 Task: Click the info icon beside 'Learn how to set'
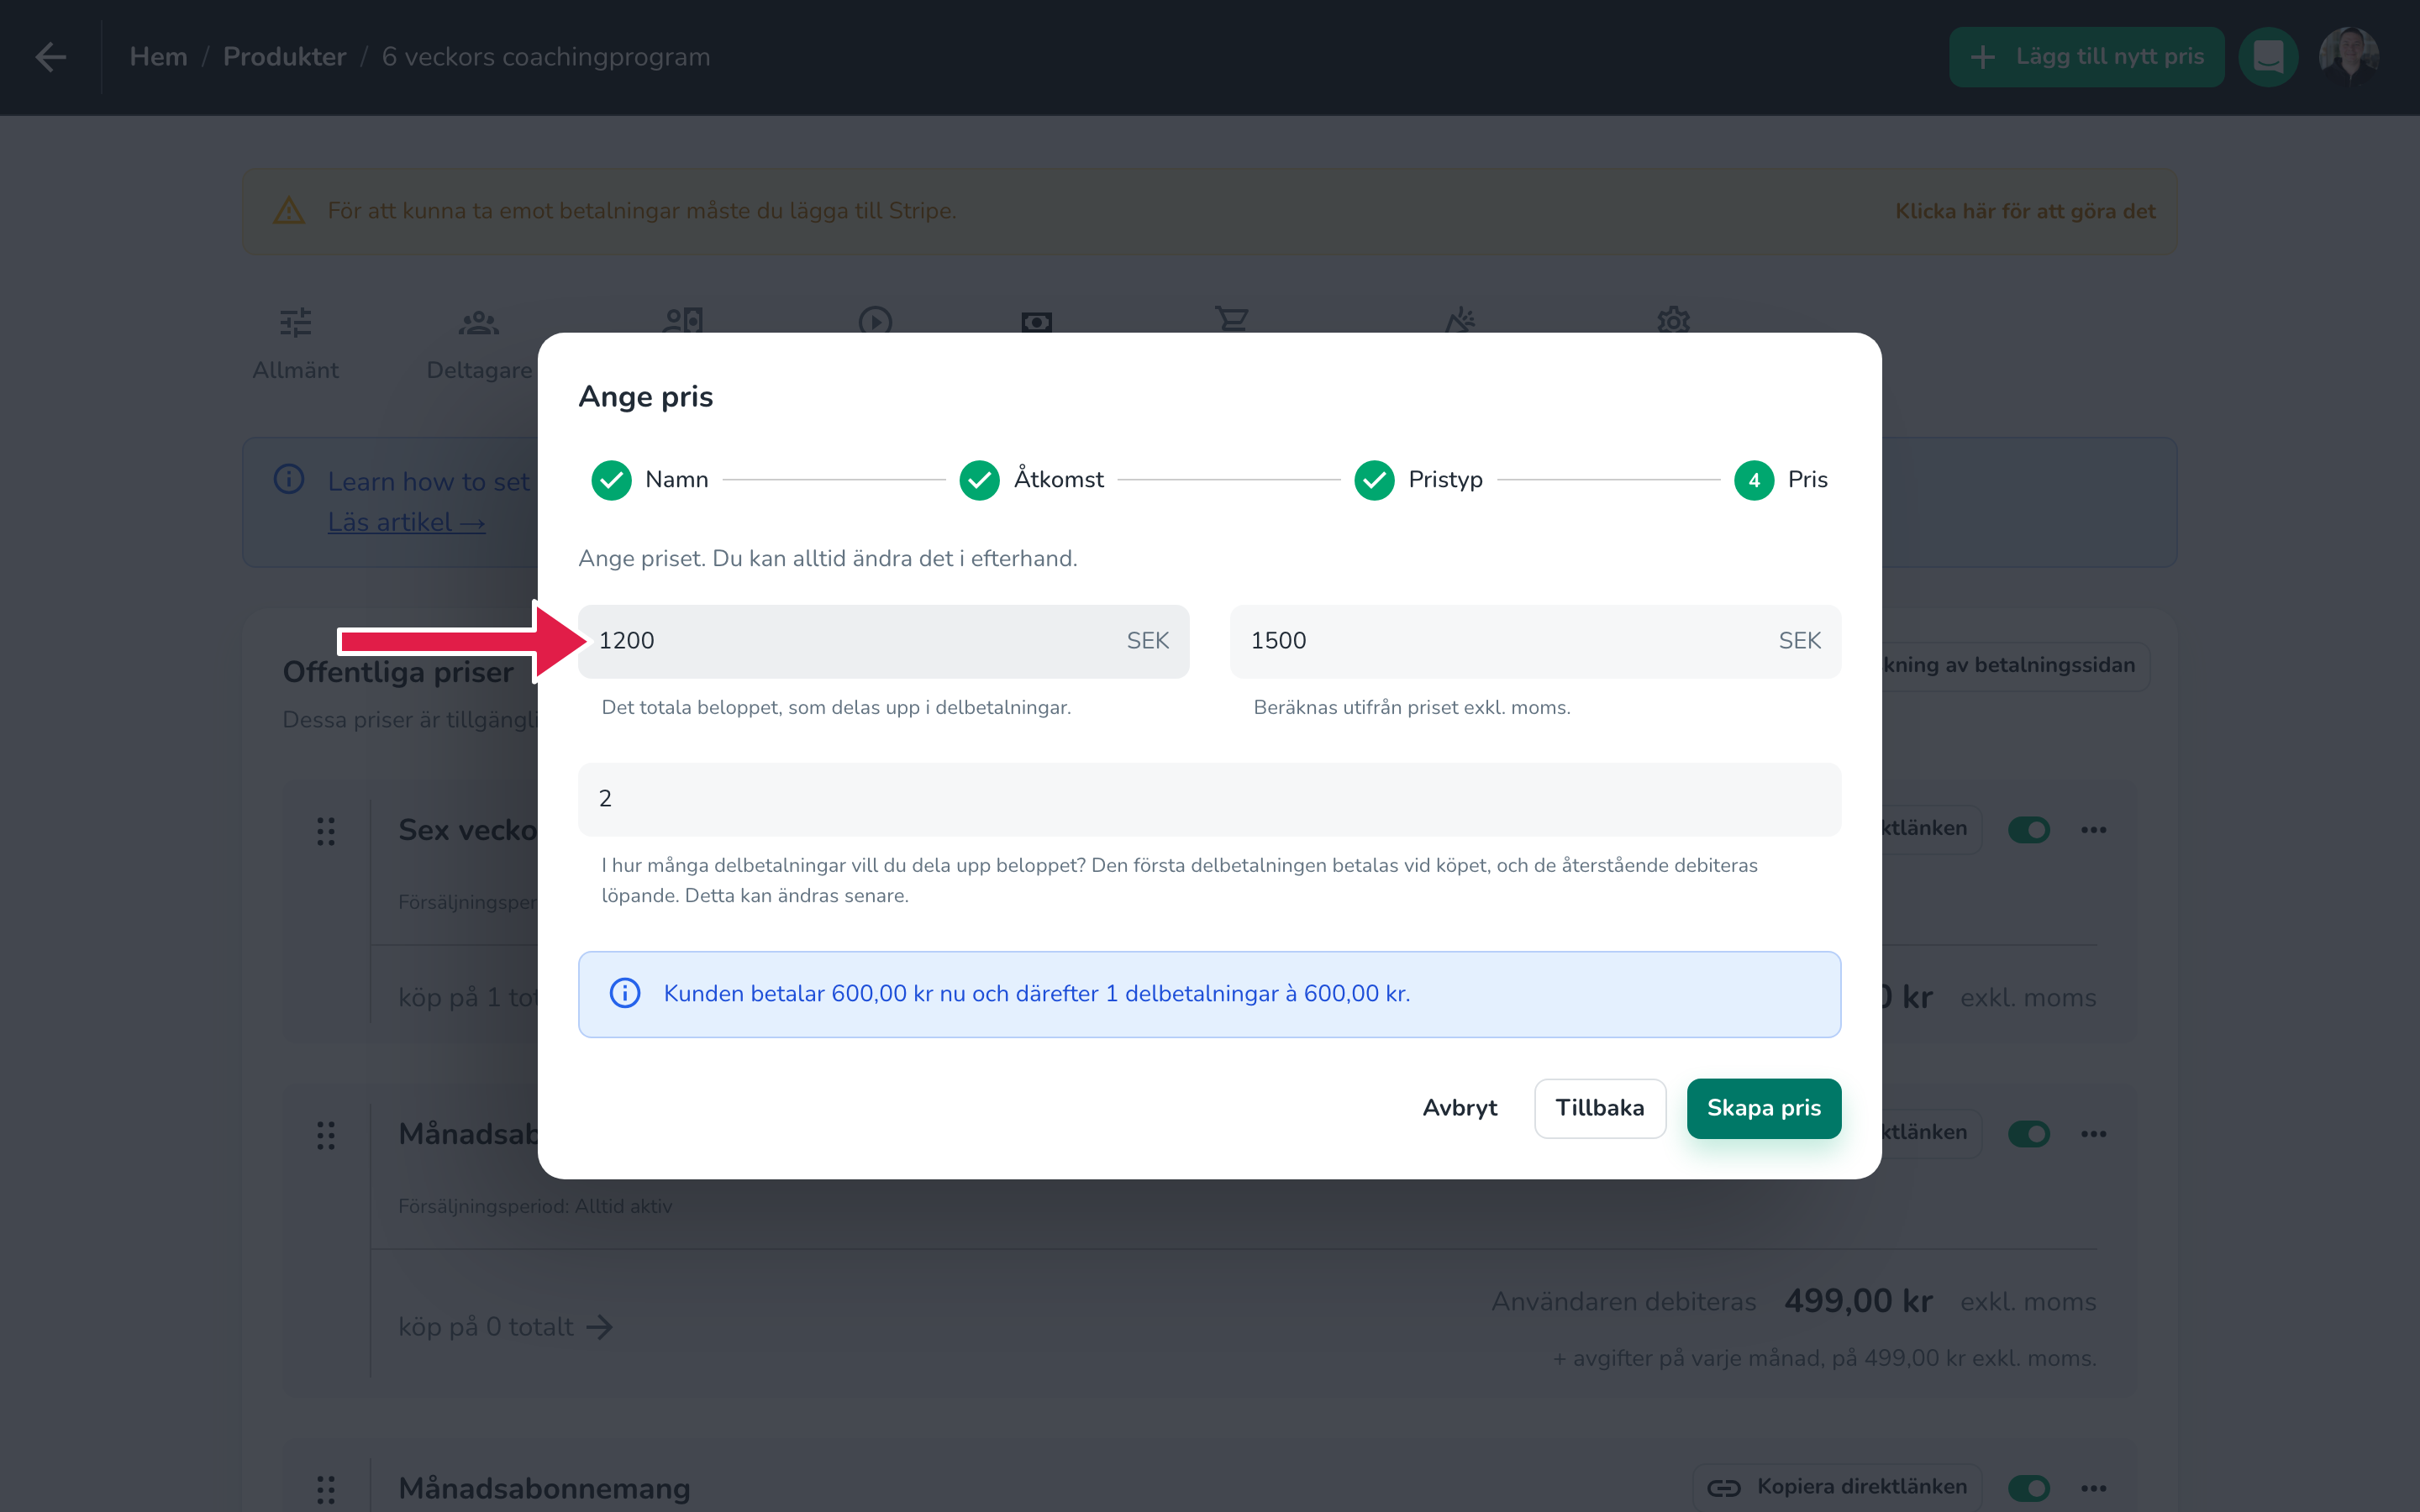[x=289, y=479]
